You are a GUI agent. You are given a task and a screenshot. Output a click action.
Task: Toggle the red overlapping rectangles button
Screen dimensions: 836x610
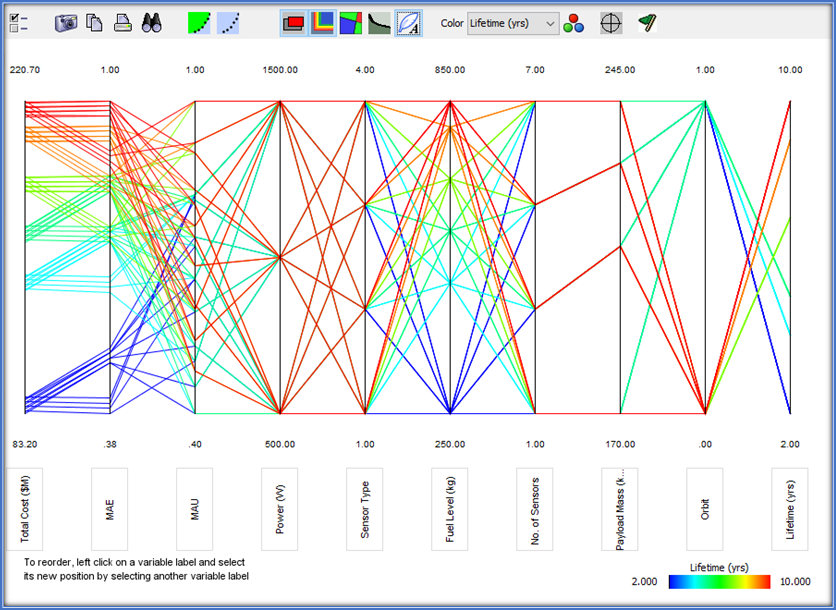coord(294,23)
